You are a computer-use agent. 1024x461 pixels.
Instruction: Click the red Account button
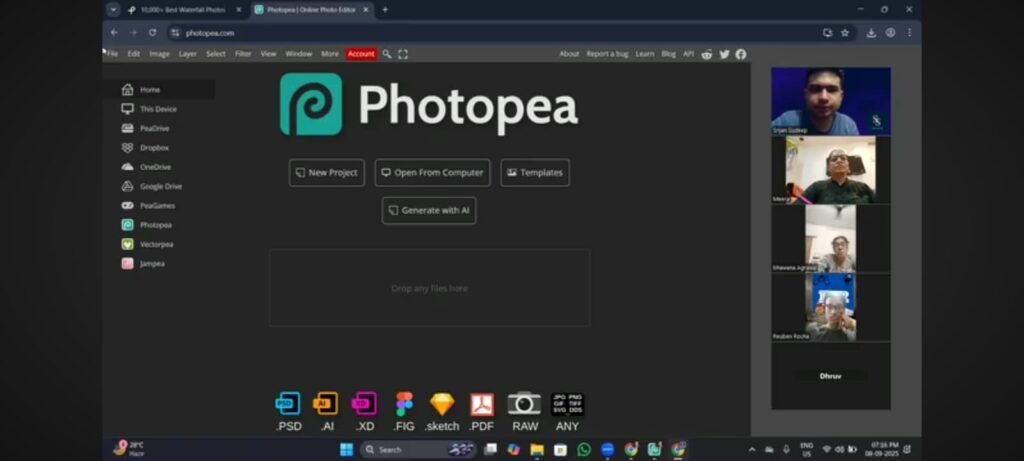361,54
